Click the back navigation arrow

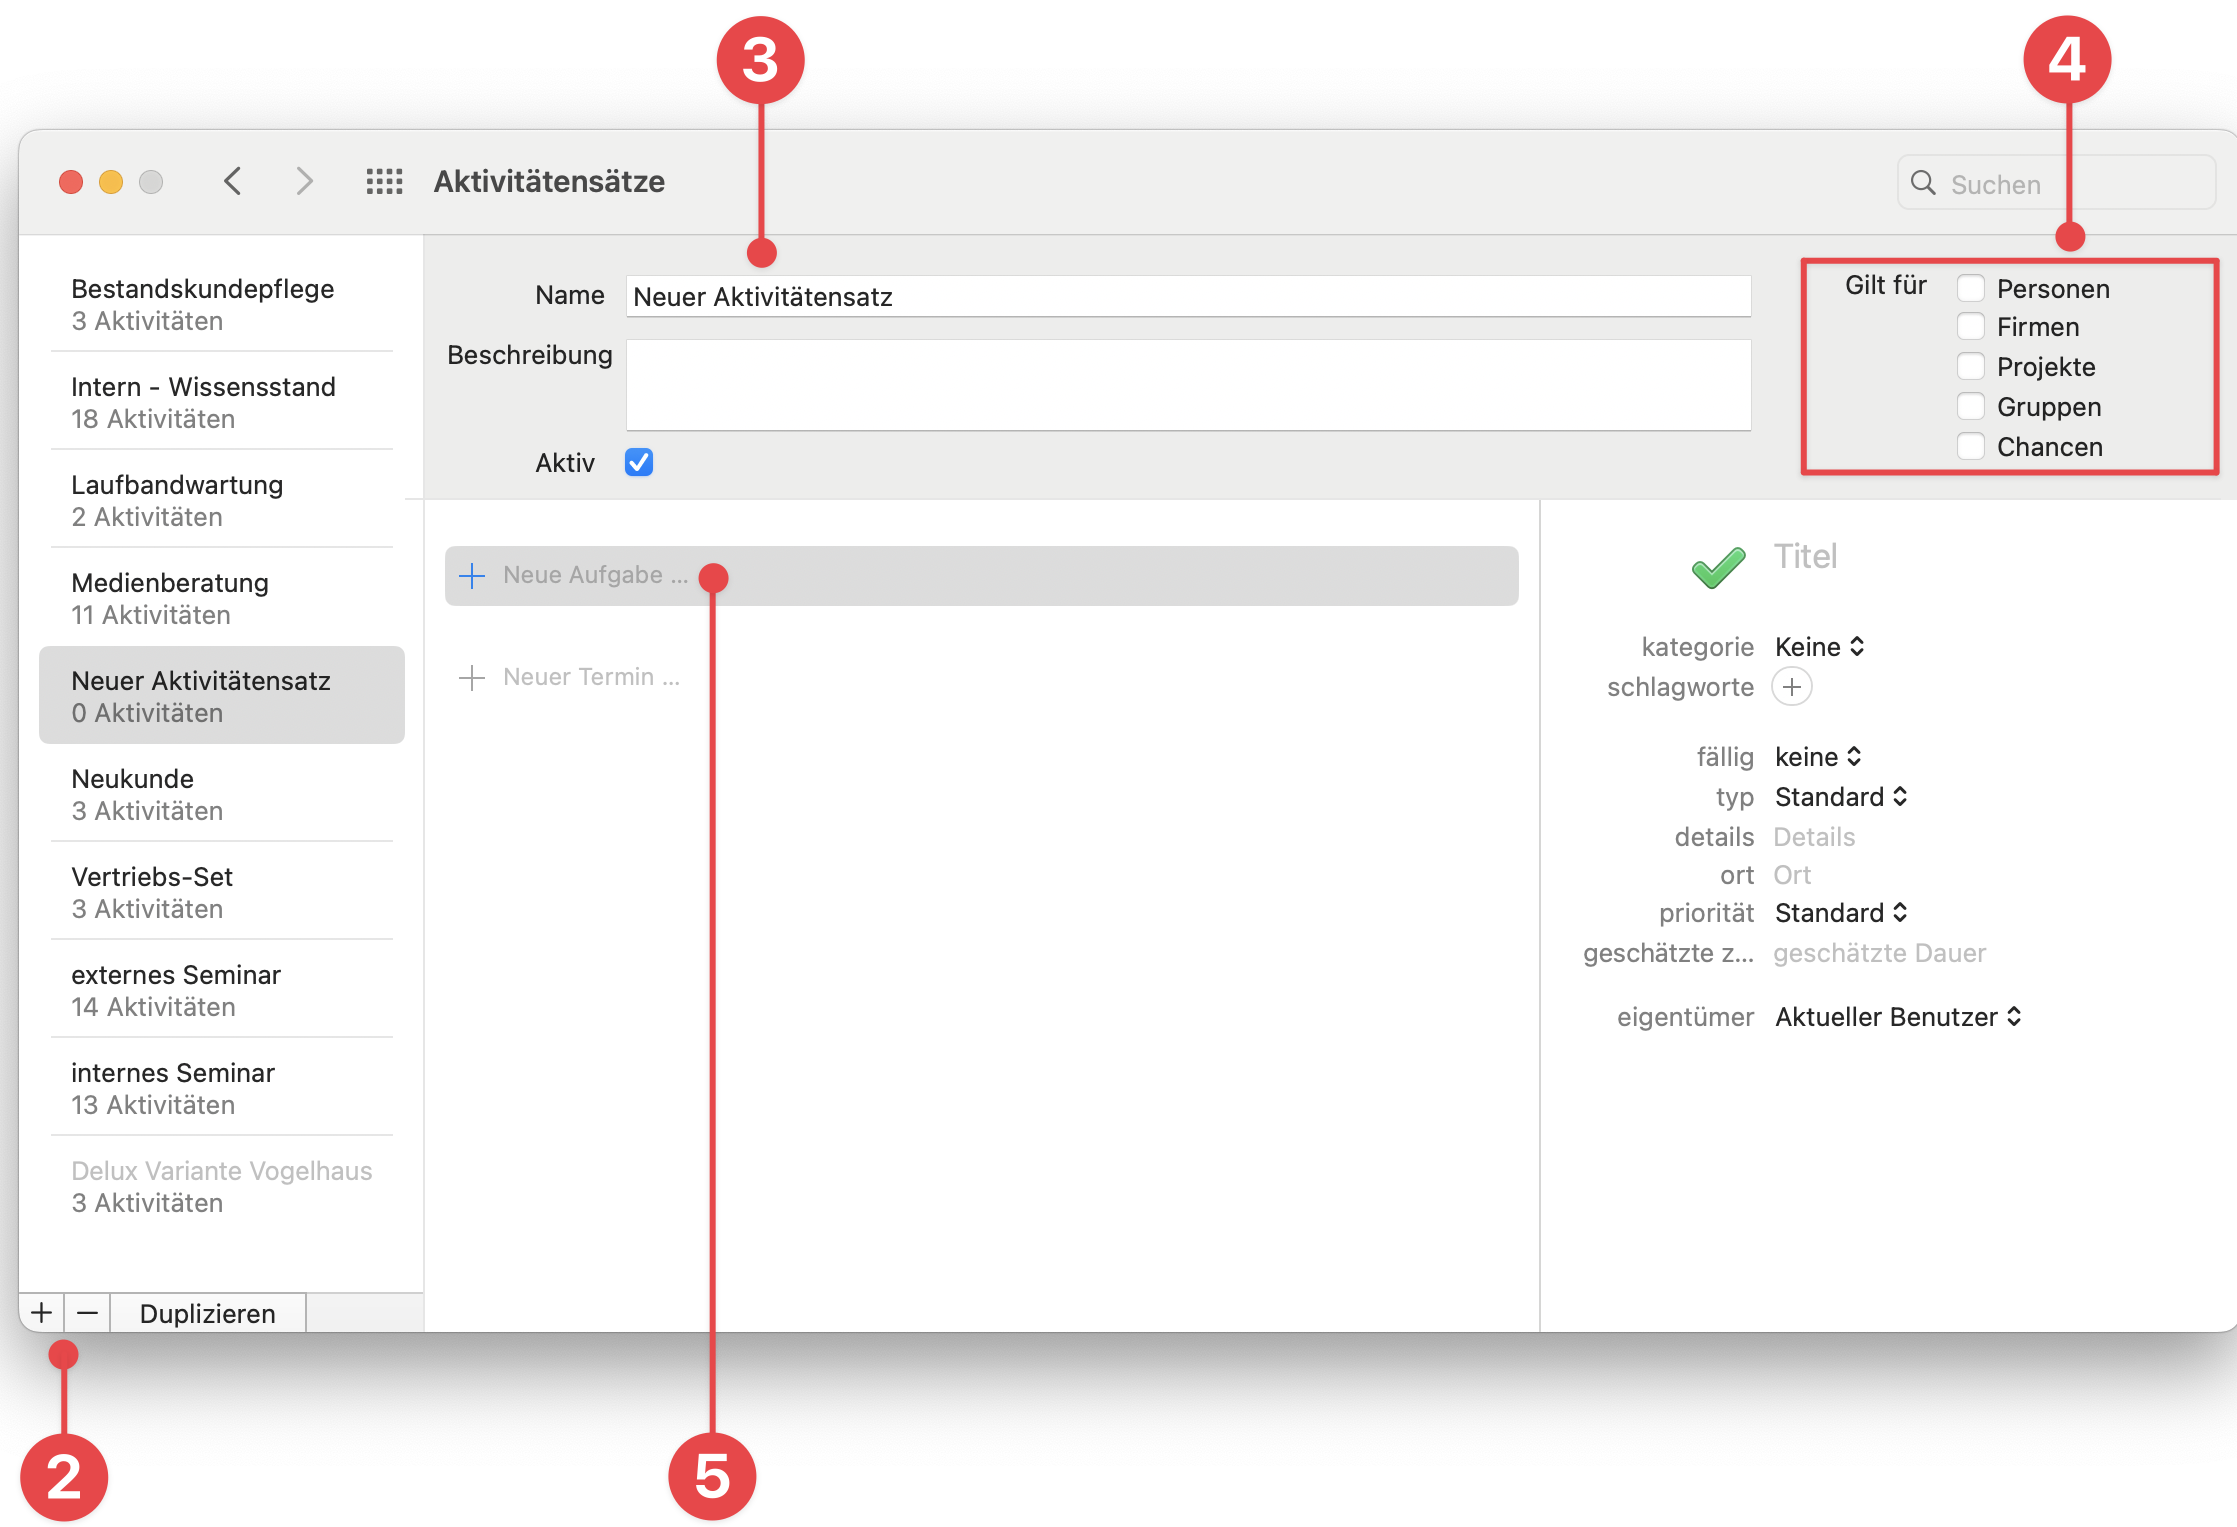(233, 181)
